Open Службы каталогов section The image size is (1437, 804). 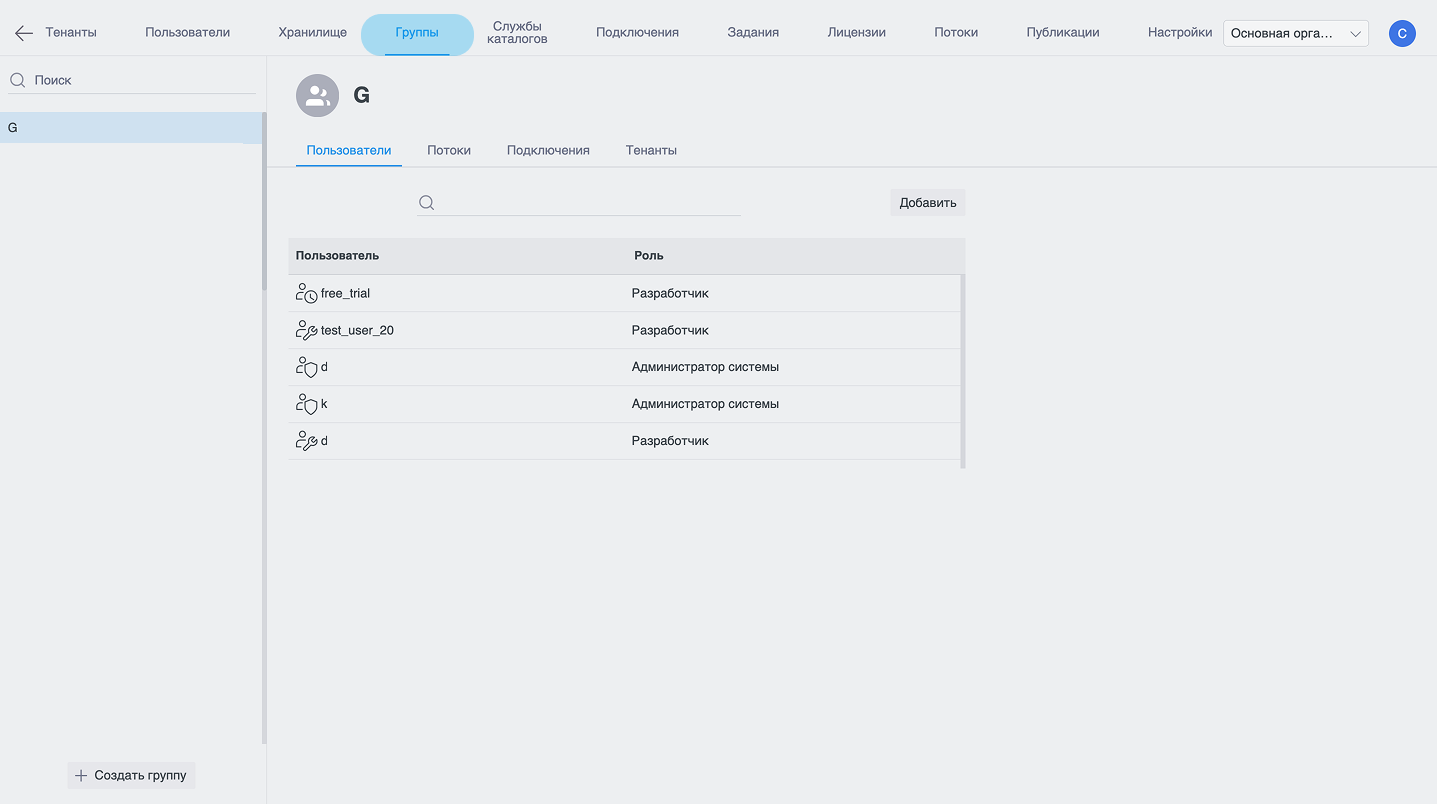pos(517,33)
